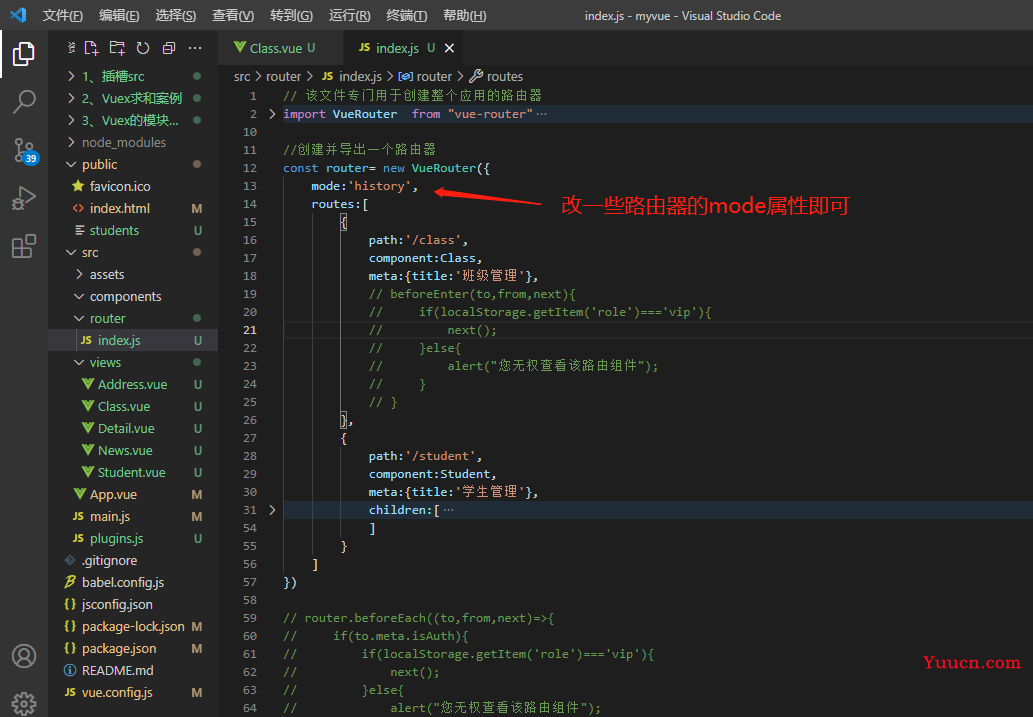Screen dimensions: 1033x717
Task: Open the Explorer view in activity bar
Action: [24, 53]
